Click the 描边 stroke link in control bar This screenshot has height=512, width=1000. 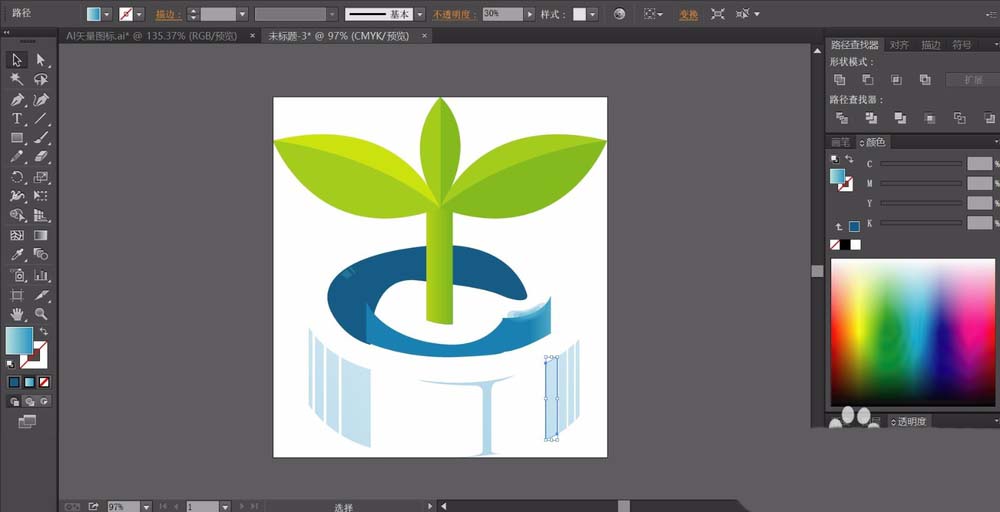(x=168, y=14)
